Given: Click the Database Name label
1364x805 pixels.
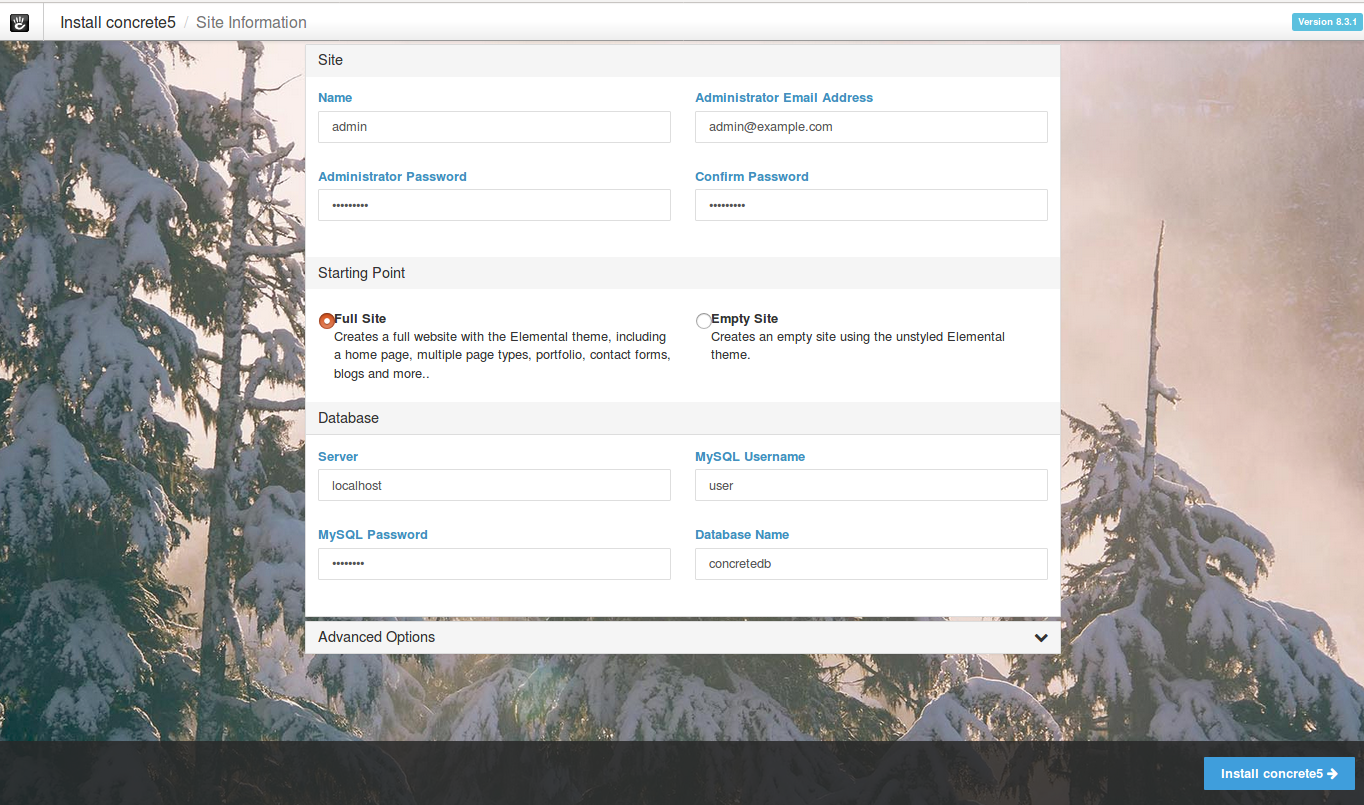Looking at the screenshot, I should pos(742,535).
